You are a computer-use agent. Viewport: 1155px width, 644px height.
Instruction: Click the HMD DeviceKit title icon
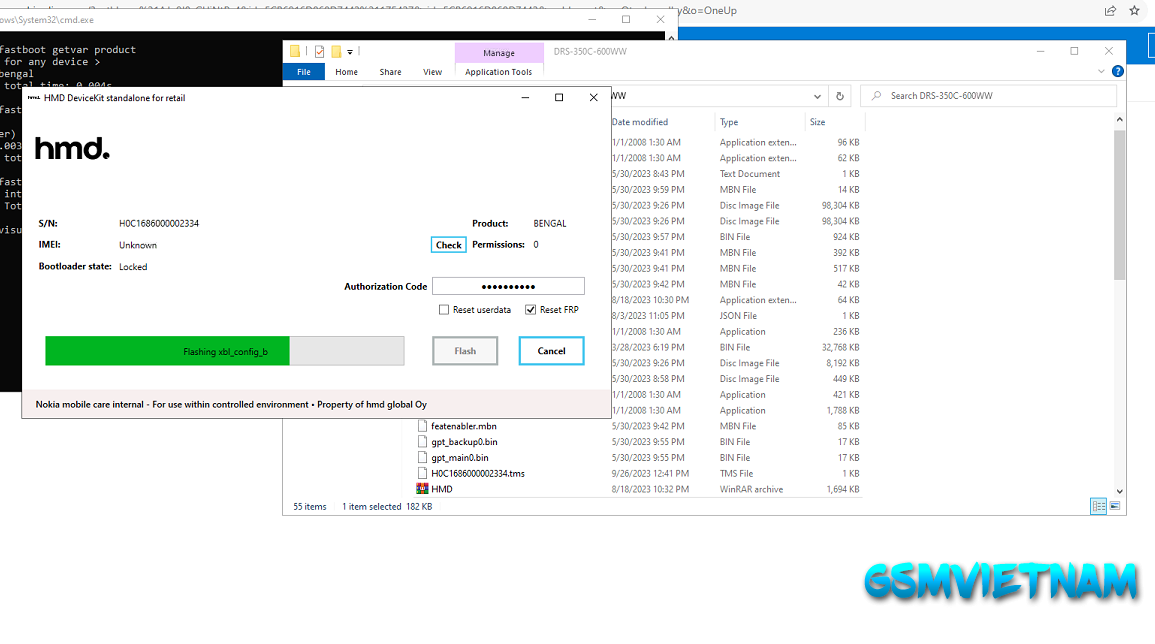[33, 97]
